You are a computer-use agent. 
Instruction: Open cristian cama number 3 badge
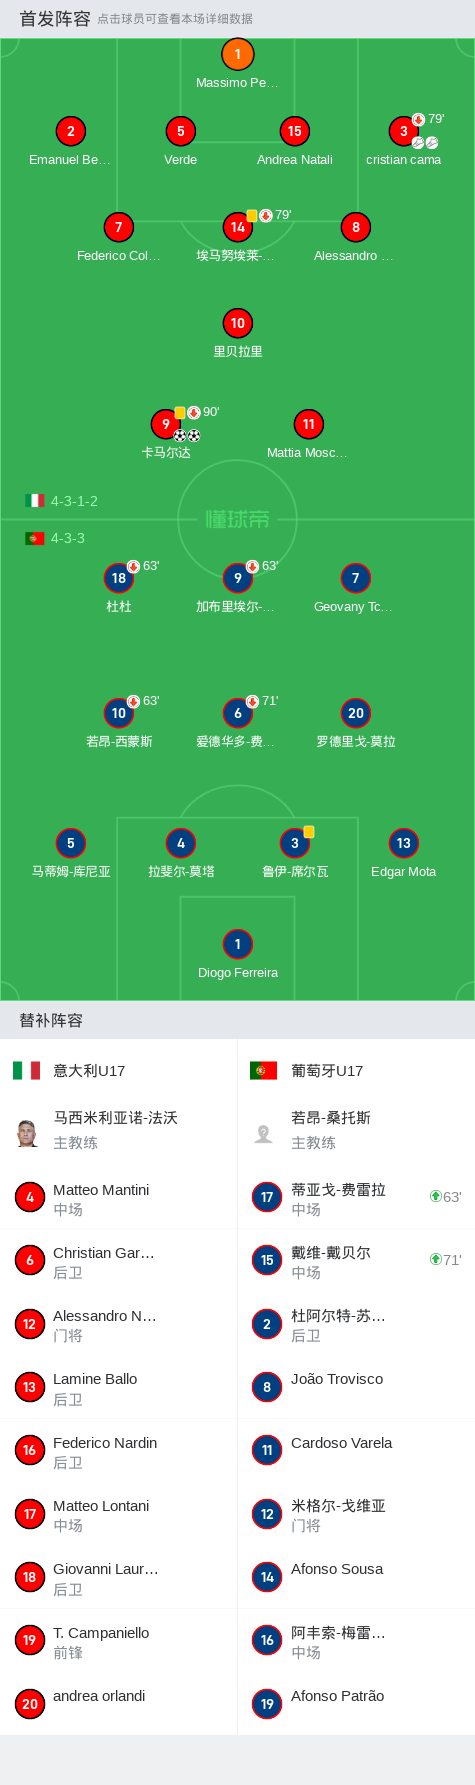tap(403, 131)
